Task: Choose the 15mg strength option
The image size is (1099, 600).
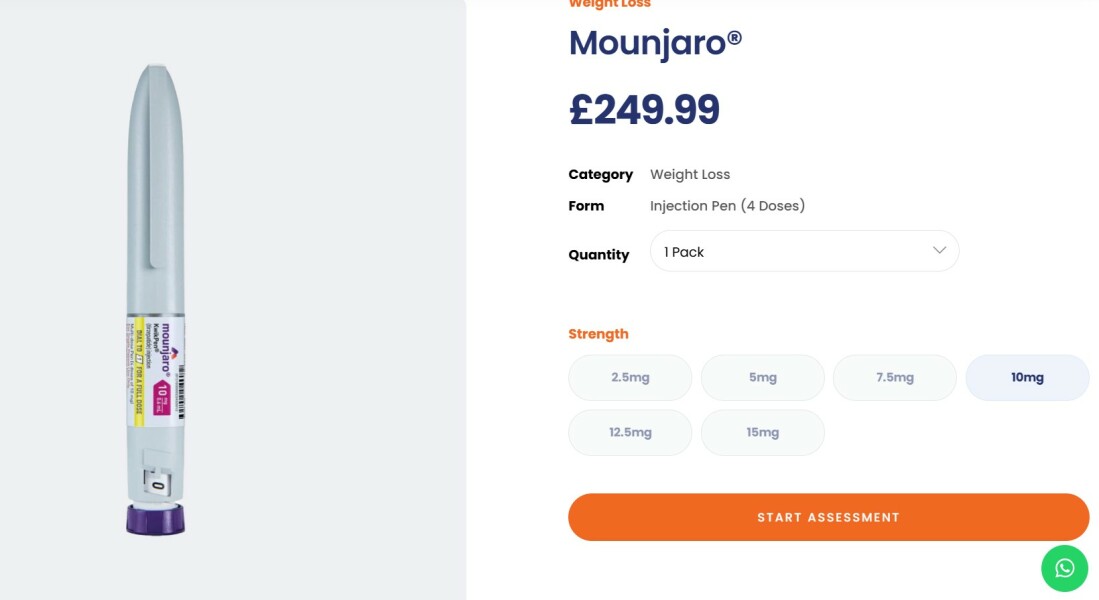Action: coord(762,432)
